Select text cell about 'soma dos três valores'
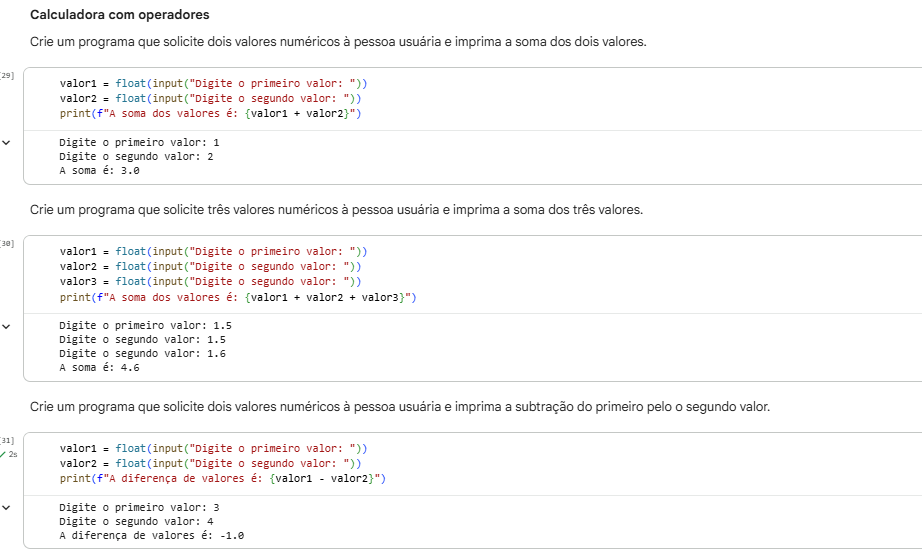922x558 pixels. pyautogui.click(x=336, y=210)
